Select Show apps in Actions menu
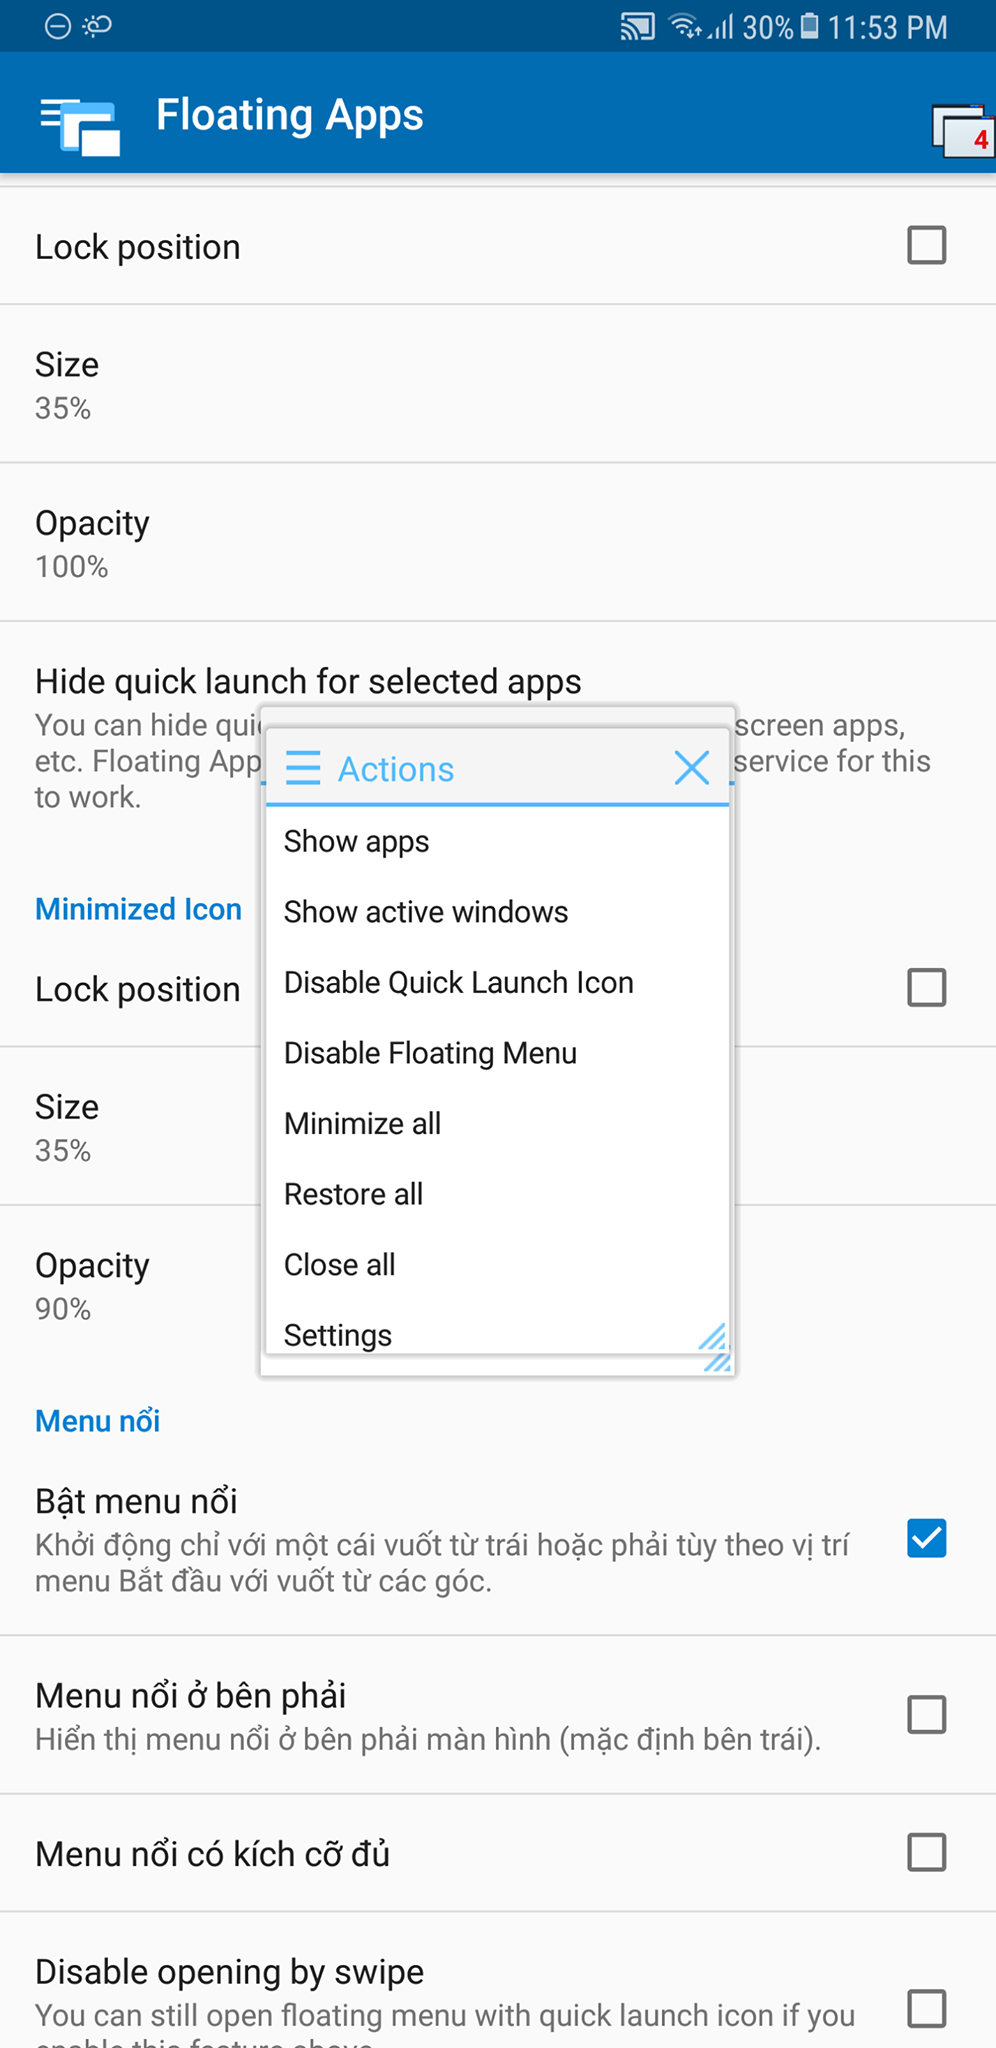This screenshot has height=2048, width=996. click(x=357, y=842)
